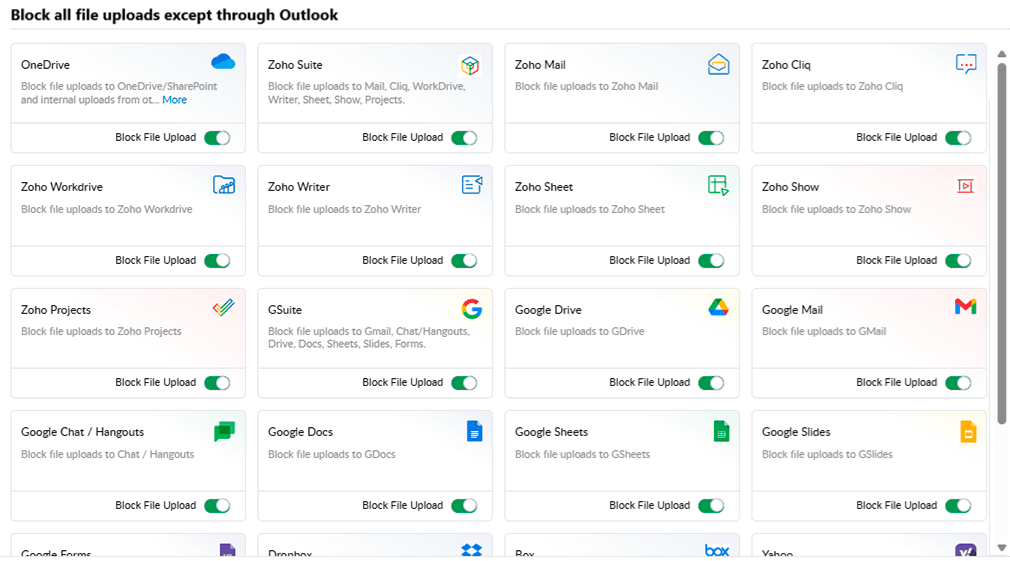Toggle Block File Upload for Zoho Show
The image size is (1010, 561).
click(x=958, y=261)
